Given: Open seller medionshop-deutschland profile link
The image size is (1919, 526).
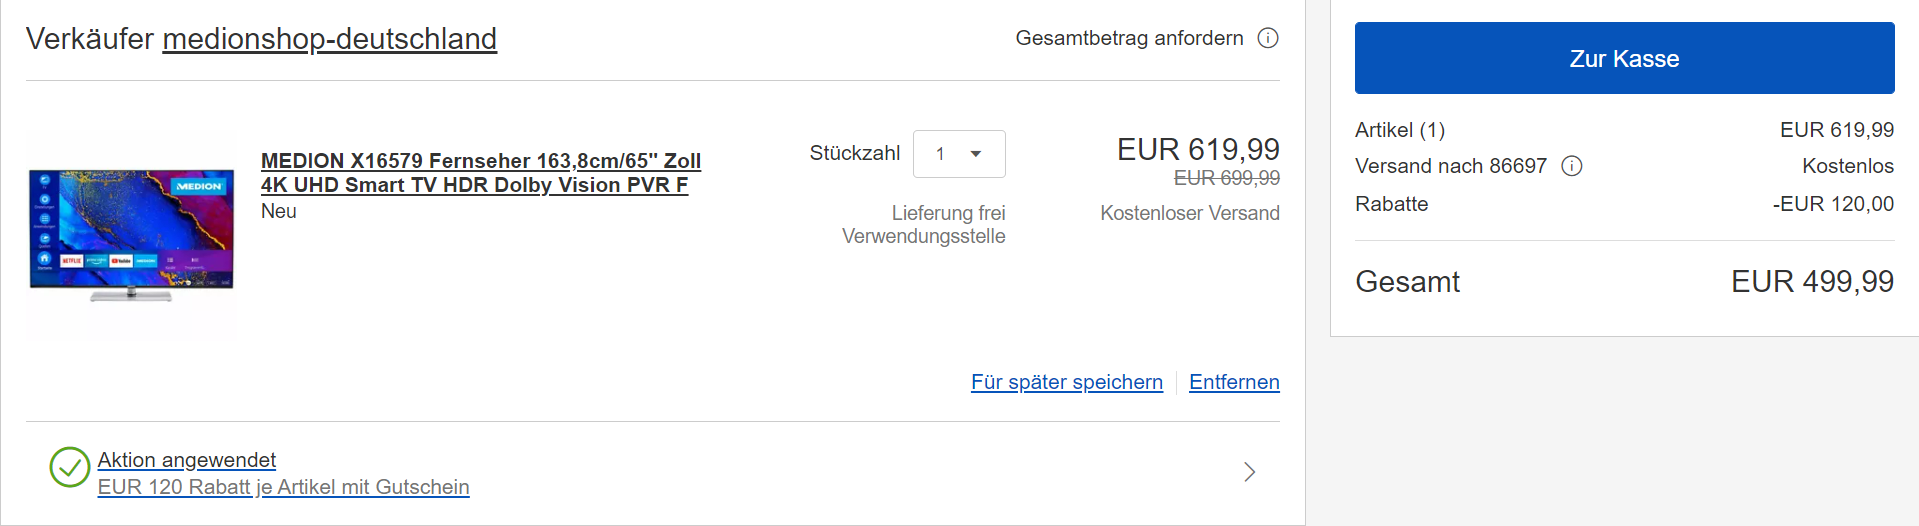Looking at the screenshot, I should point(330,39).
